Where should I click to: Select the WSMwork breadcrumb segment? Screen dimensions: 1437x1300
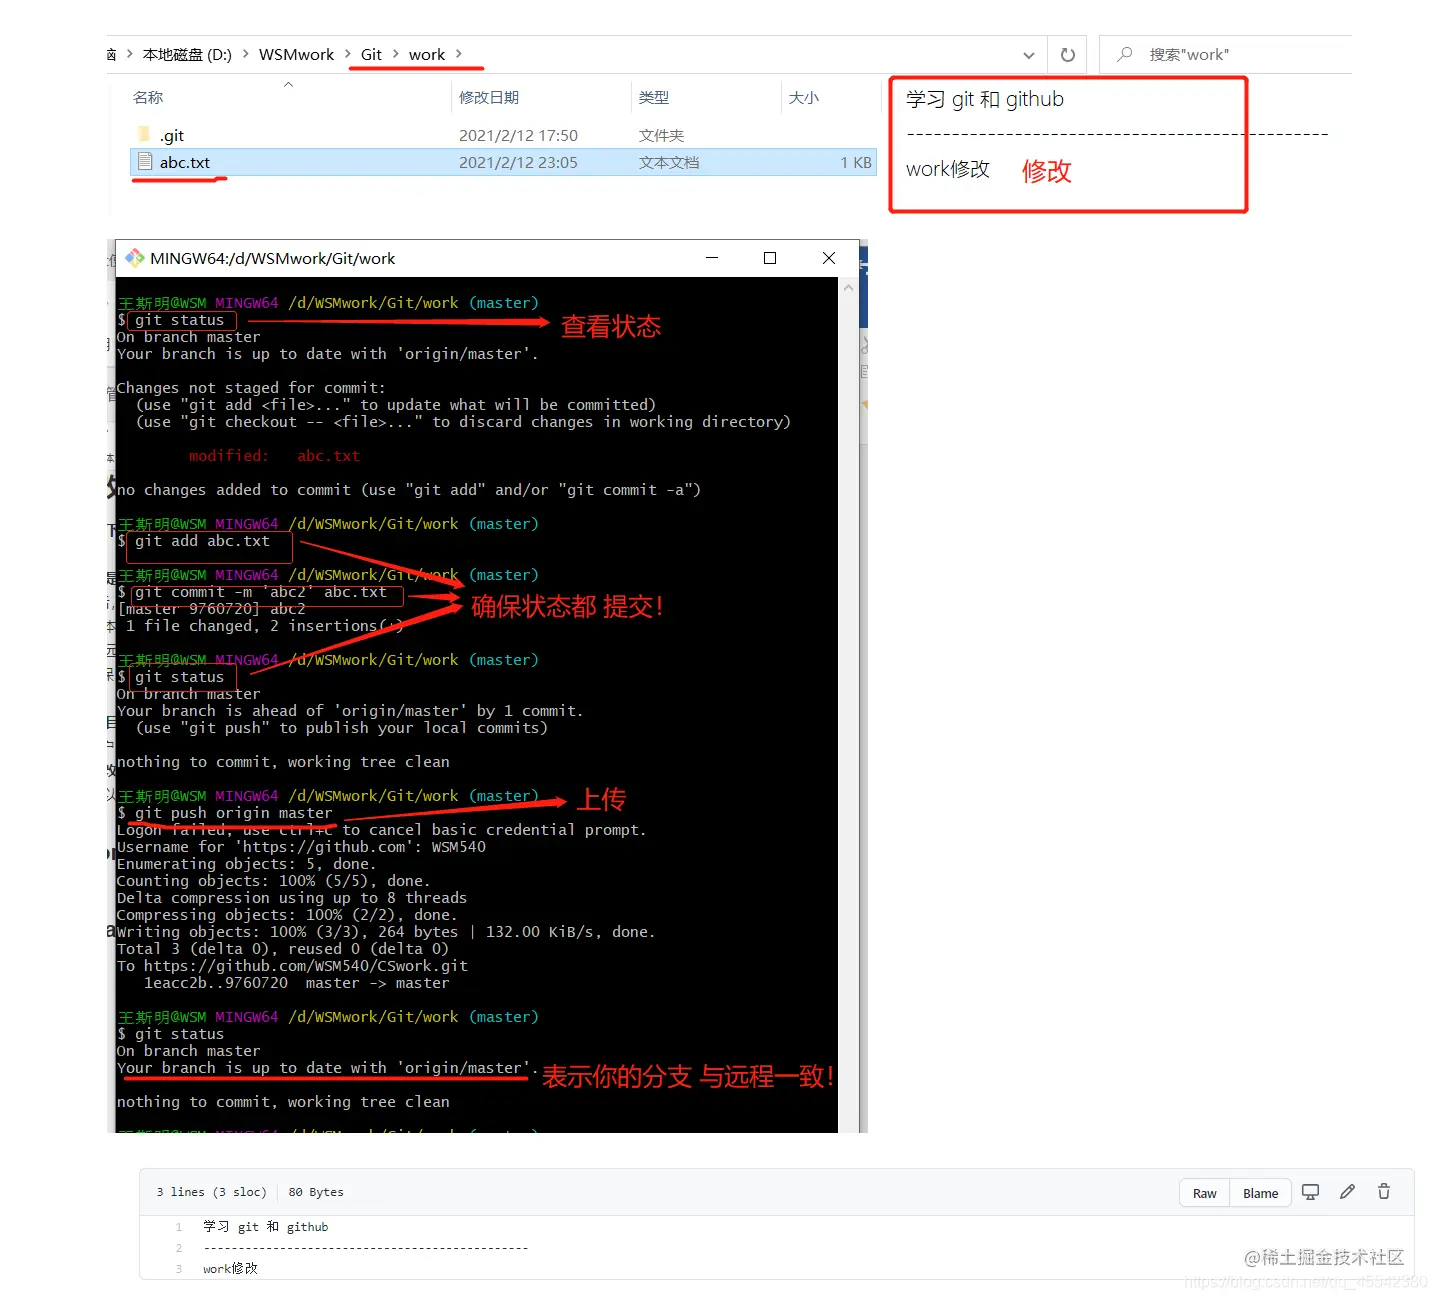pyautogui.click(x=296, y=55)
